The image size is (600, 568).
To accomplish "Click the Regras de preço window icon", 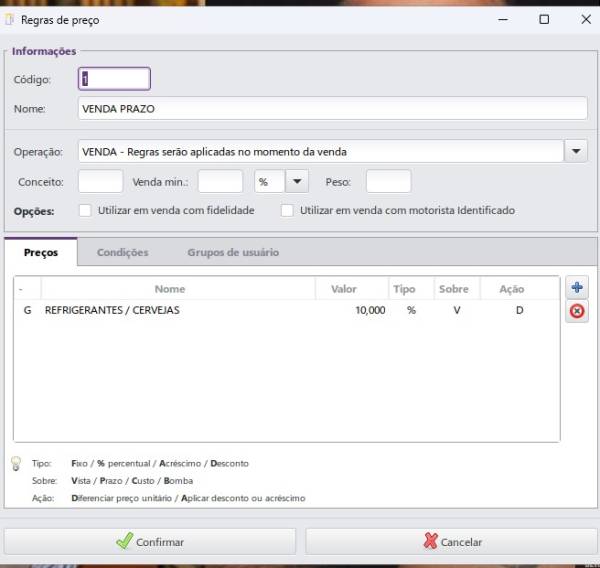I will [x=11, y=19].
